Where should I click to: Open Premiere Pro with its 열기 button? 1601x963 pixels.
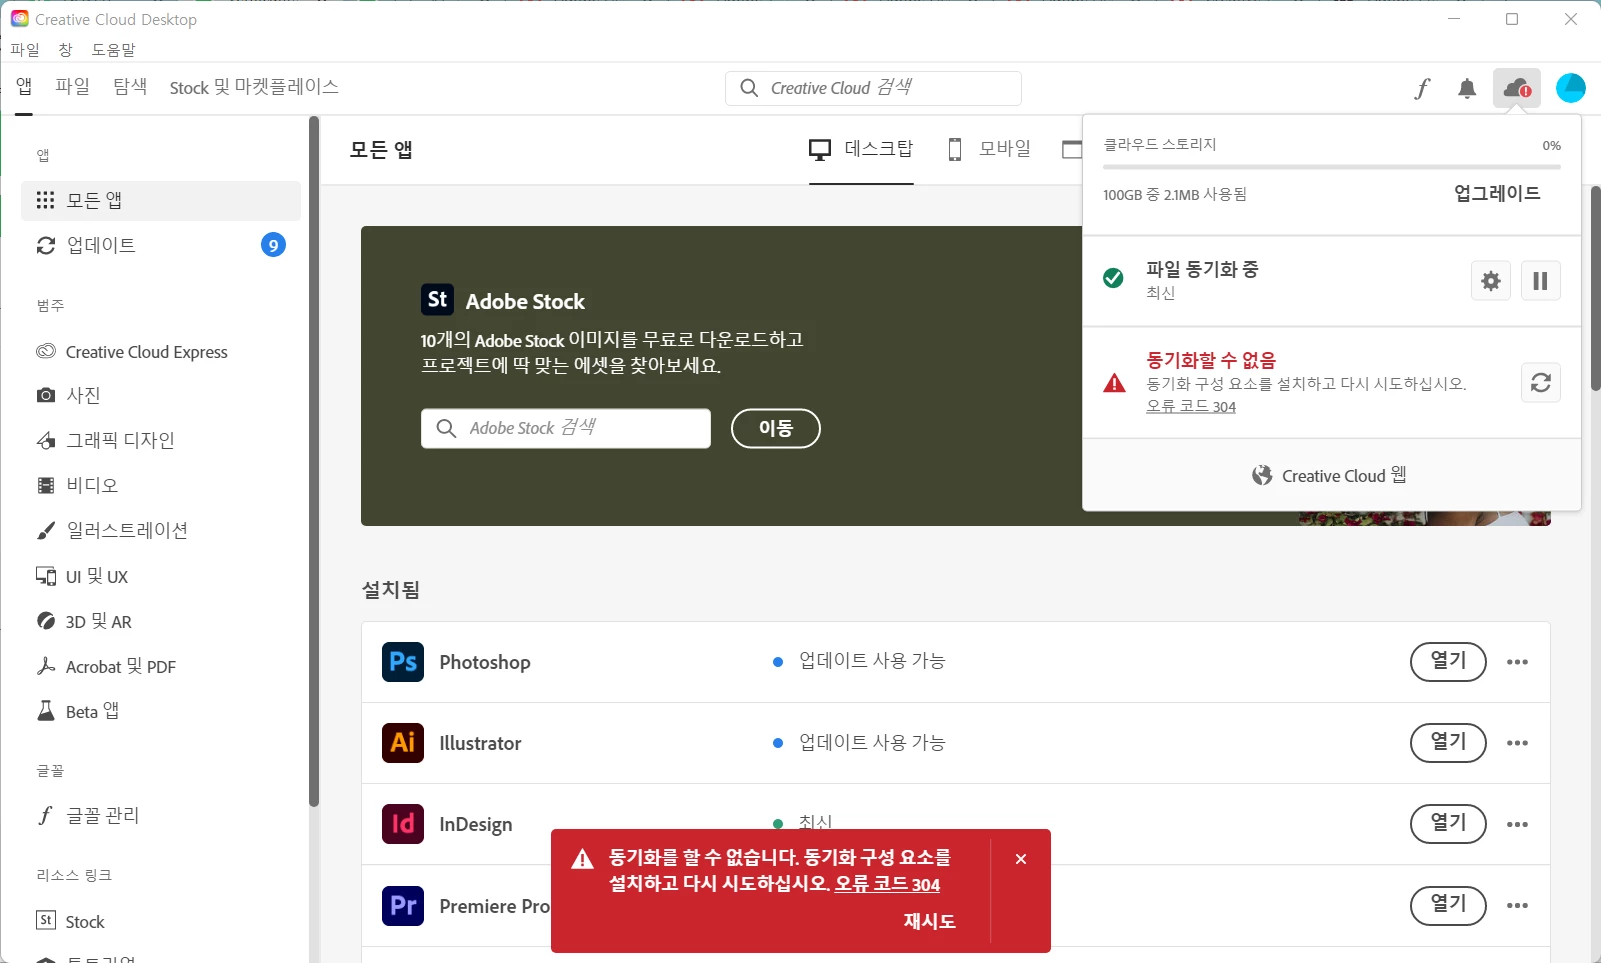click(x=1448, y=906)
